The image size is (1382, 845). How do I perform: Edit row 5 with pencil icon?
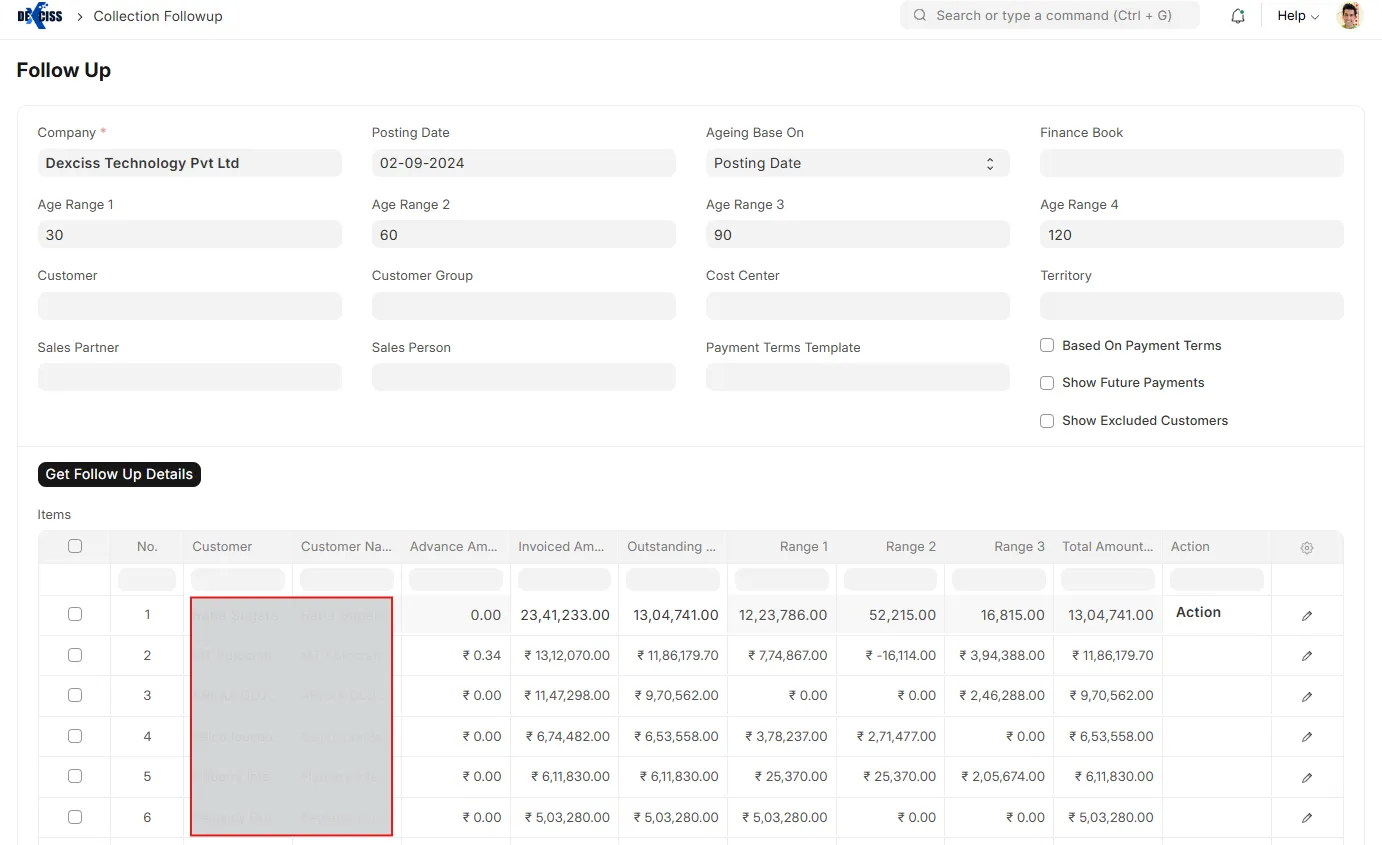point(1307,777)
